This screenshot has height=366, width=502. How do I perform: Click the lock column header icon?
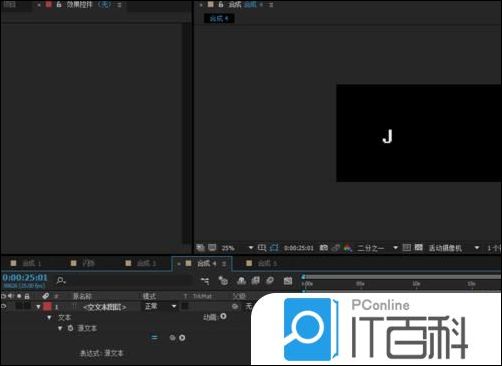click(27, 296)
